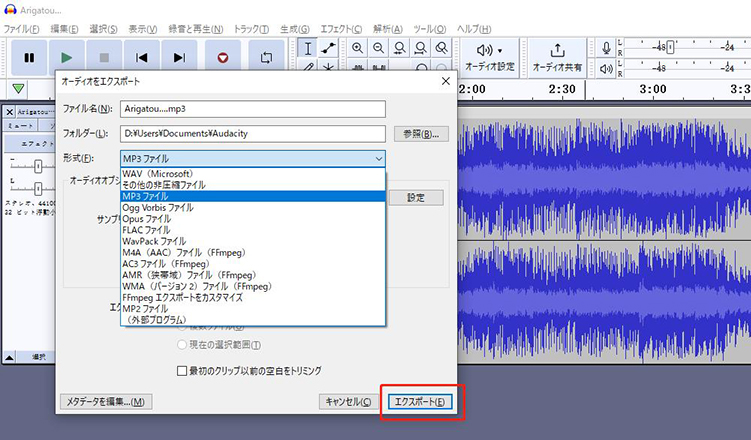Image resolution: width=751 pixels, height=440 pixels.
Task: Choose MP3 ファイル from list
Action: click(253, 196)
